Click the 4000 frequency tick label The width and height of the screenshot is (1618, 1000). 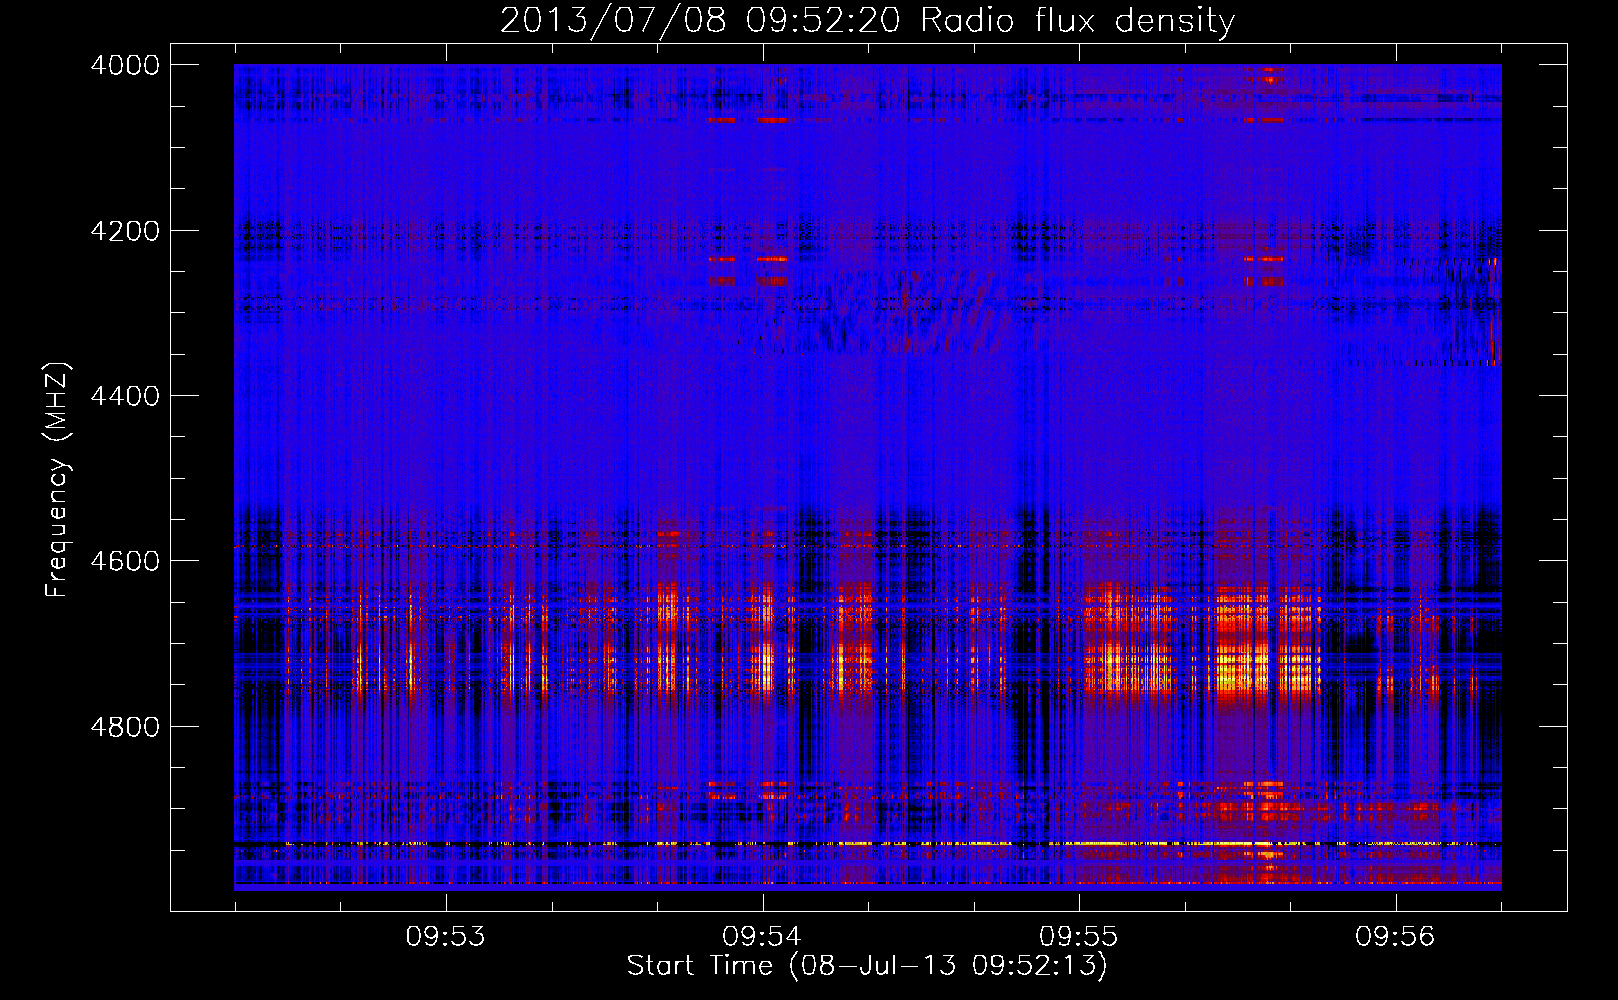pyautogui.click(x=125, y=65)
